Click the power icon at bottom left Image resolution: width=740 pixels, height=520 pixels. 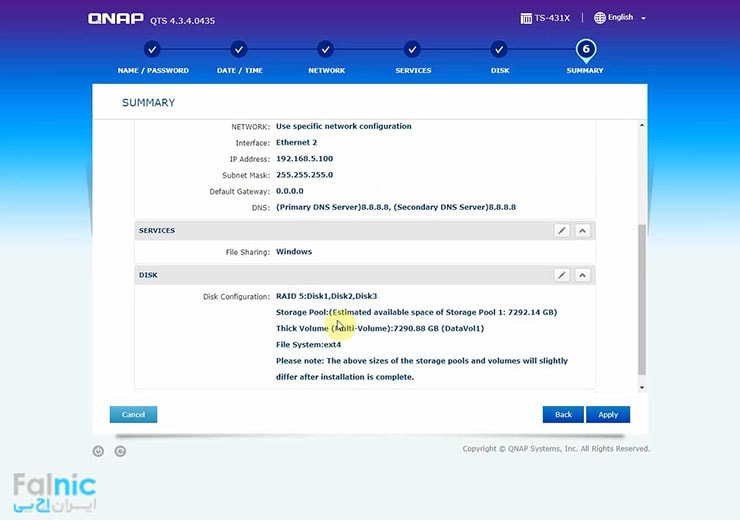coord(98,451)
